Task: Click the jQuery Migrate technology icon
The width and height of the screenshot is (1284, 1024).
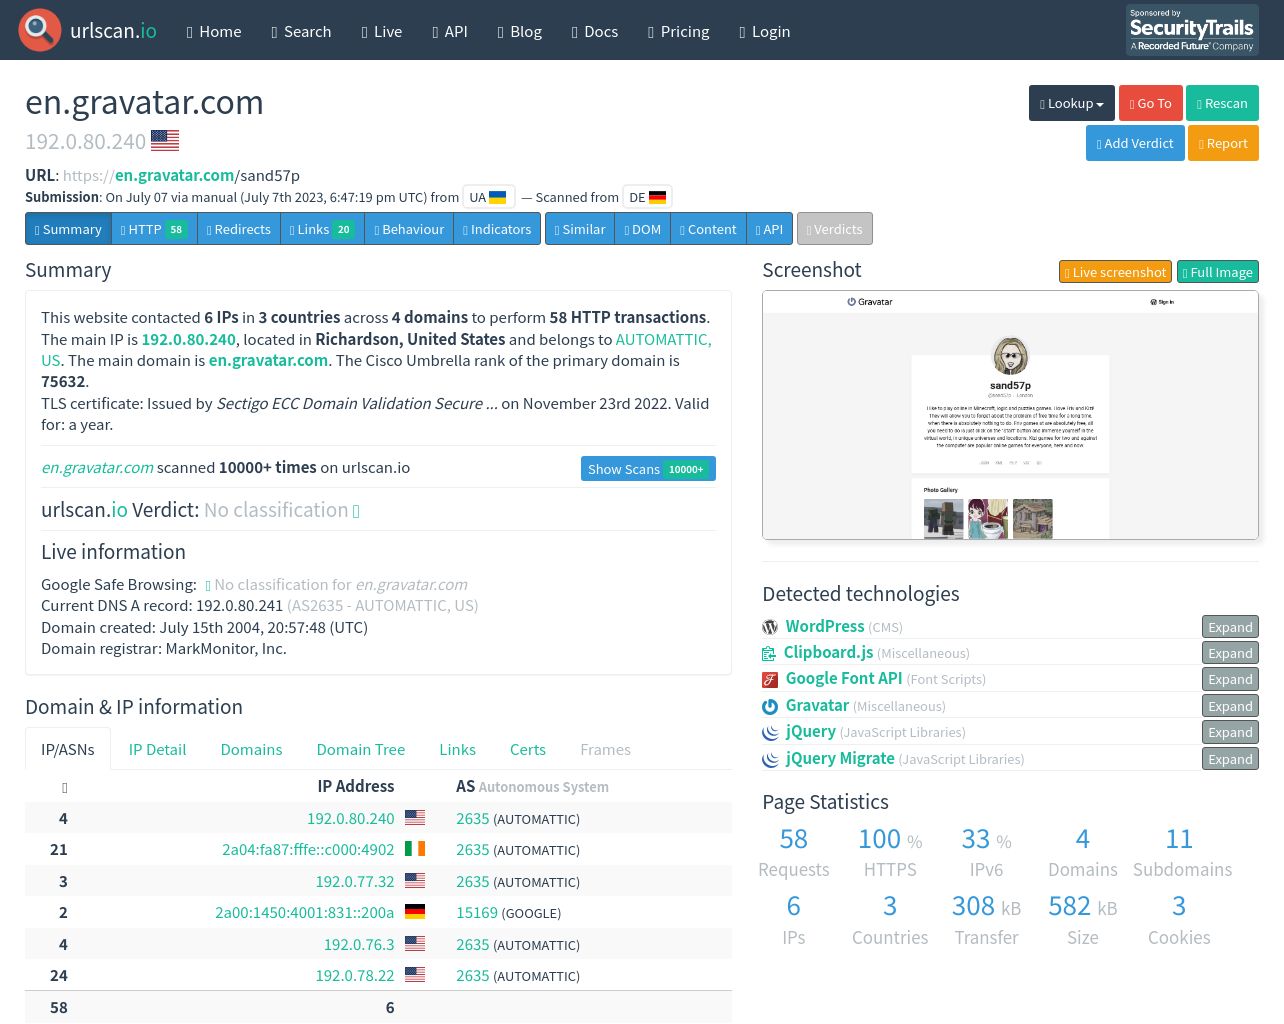Action: click(770, 759)
